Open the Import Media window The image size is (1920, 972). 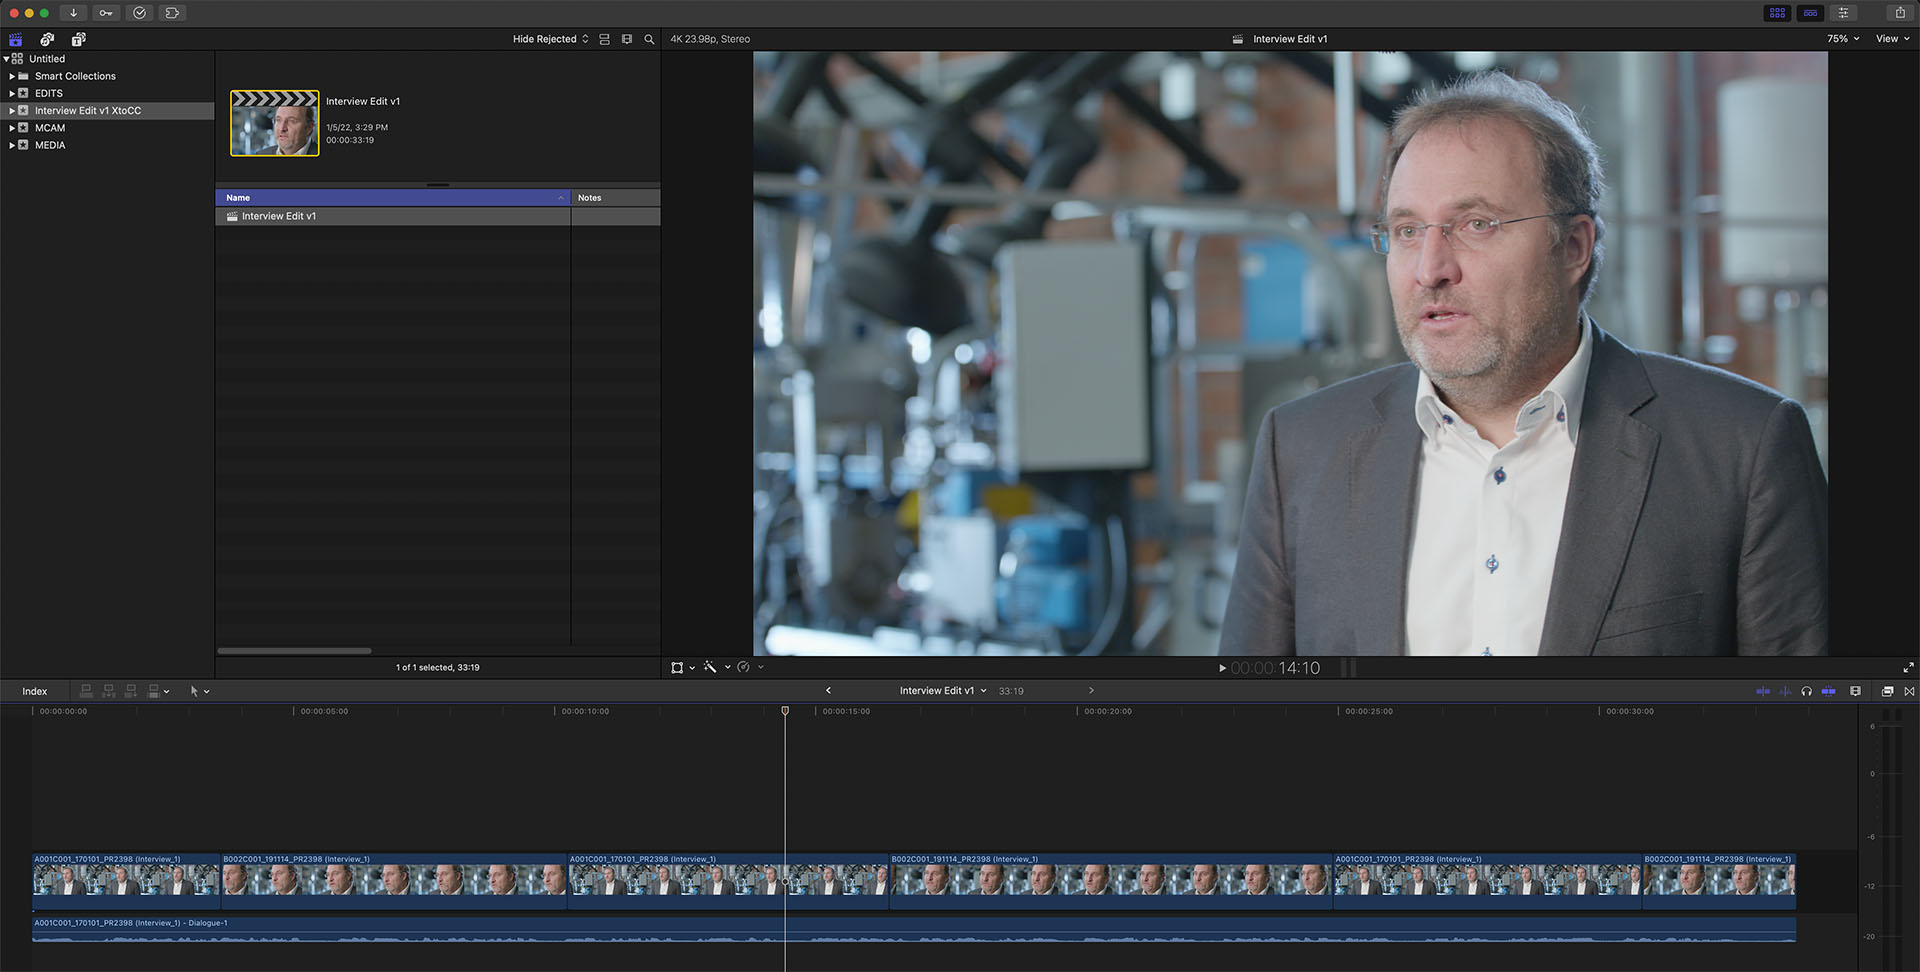pyautogui.click(x=73, y=13)
